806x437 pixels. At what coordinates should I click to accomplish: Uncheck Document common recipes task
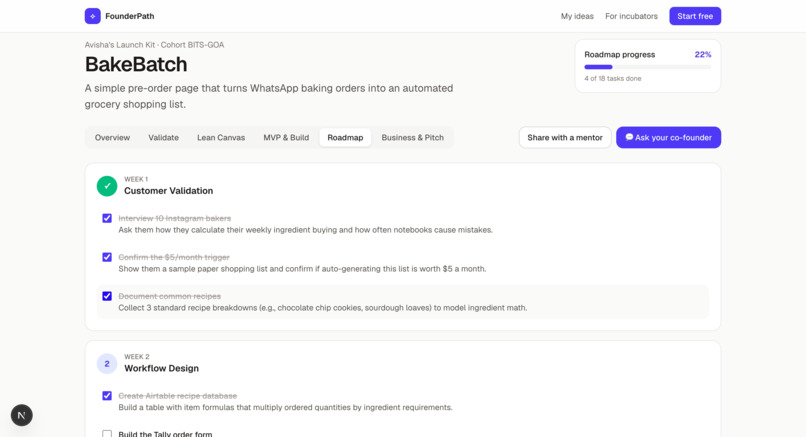pyautogui.click(x=107, y=296)
